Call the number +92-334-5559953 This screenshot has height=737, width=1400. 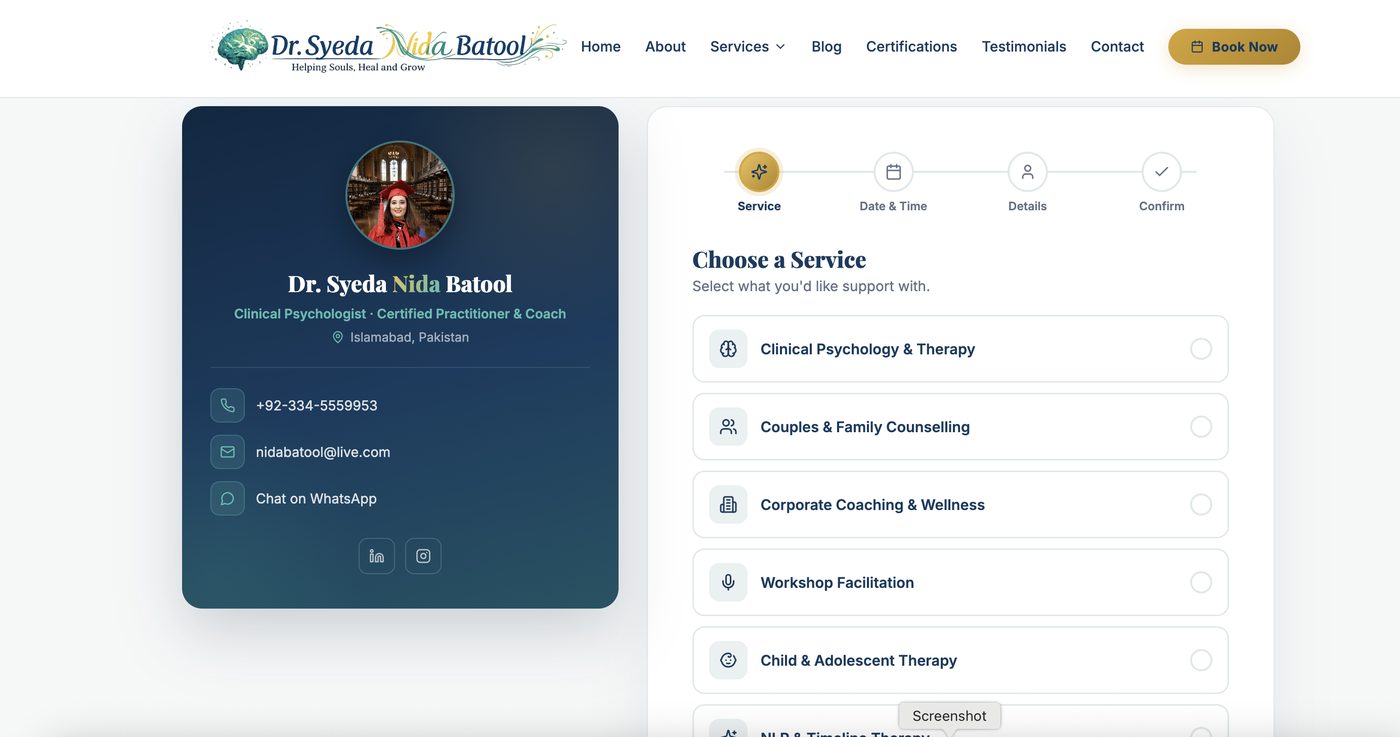pos(317,405)
